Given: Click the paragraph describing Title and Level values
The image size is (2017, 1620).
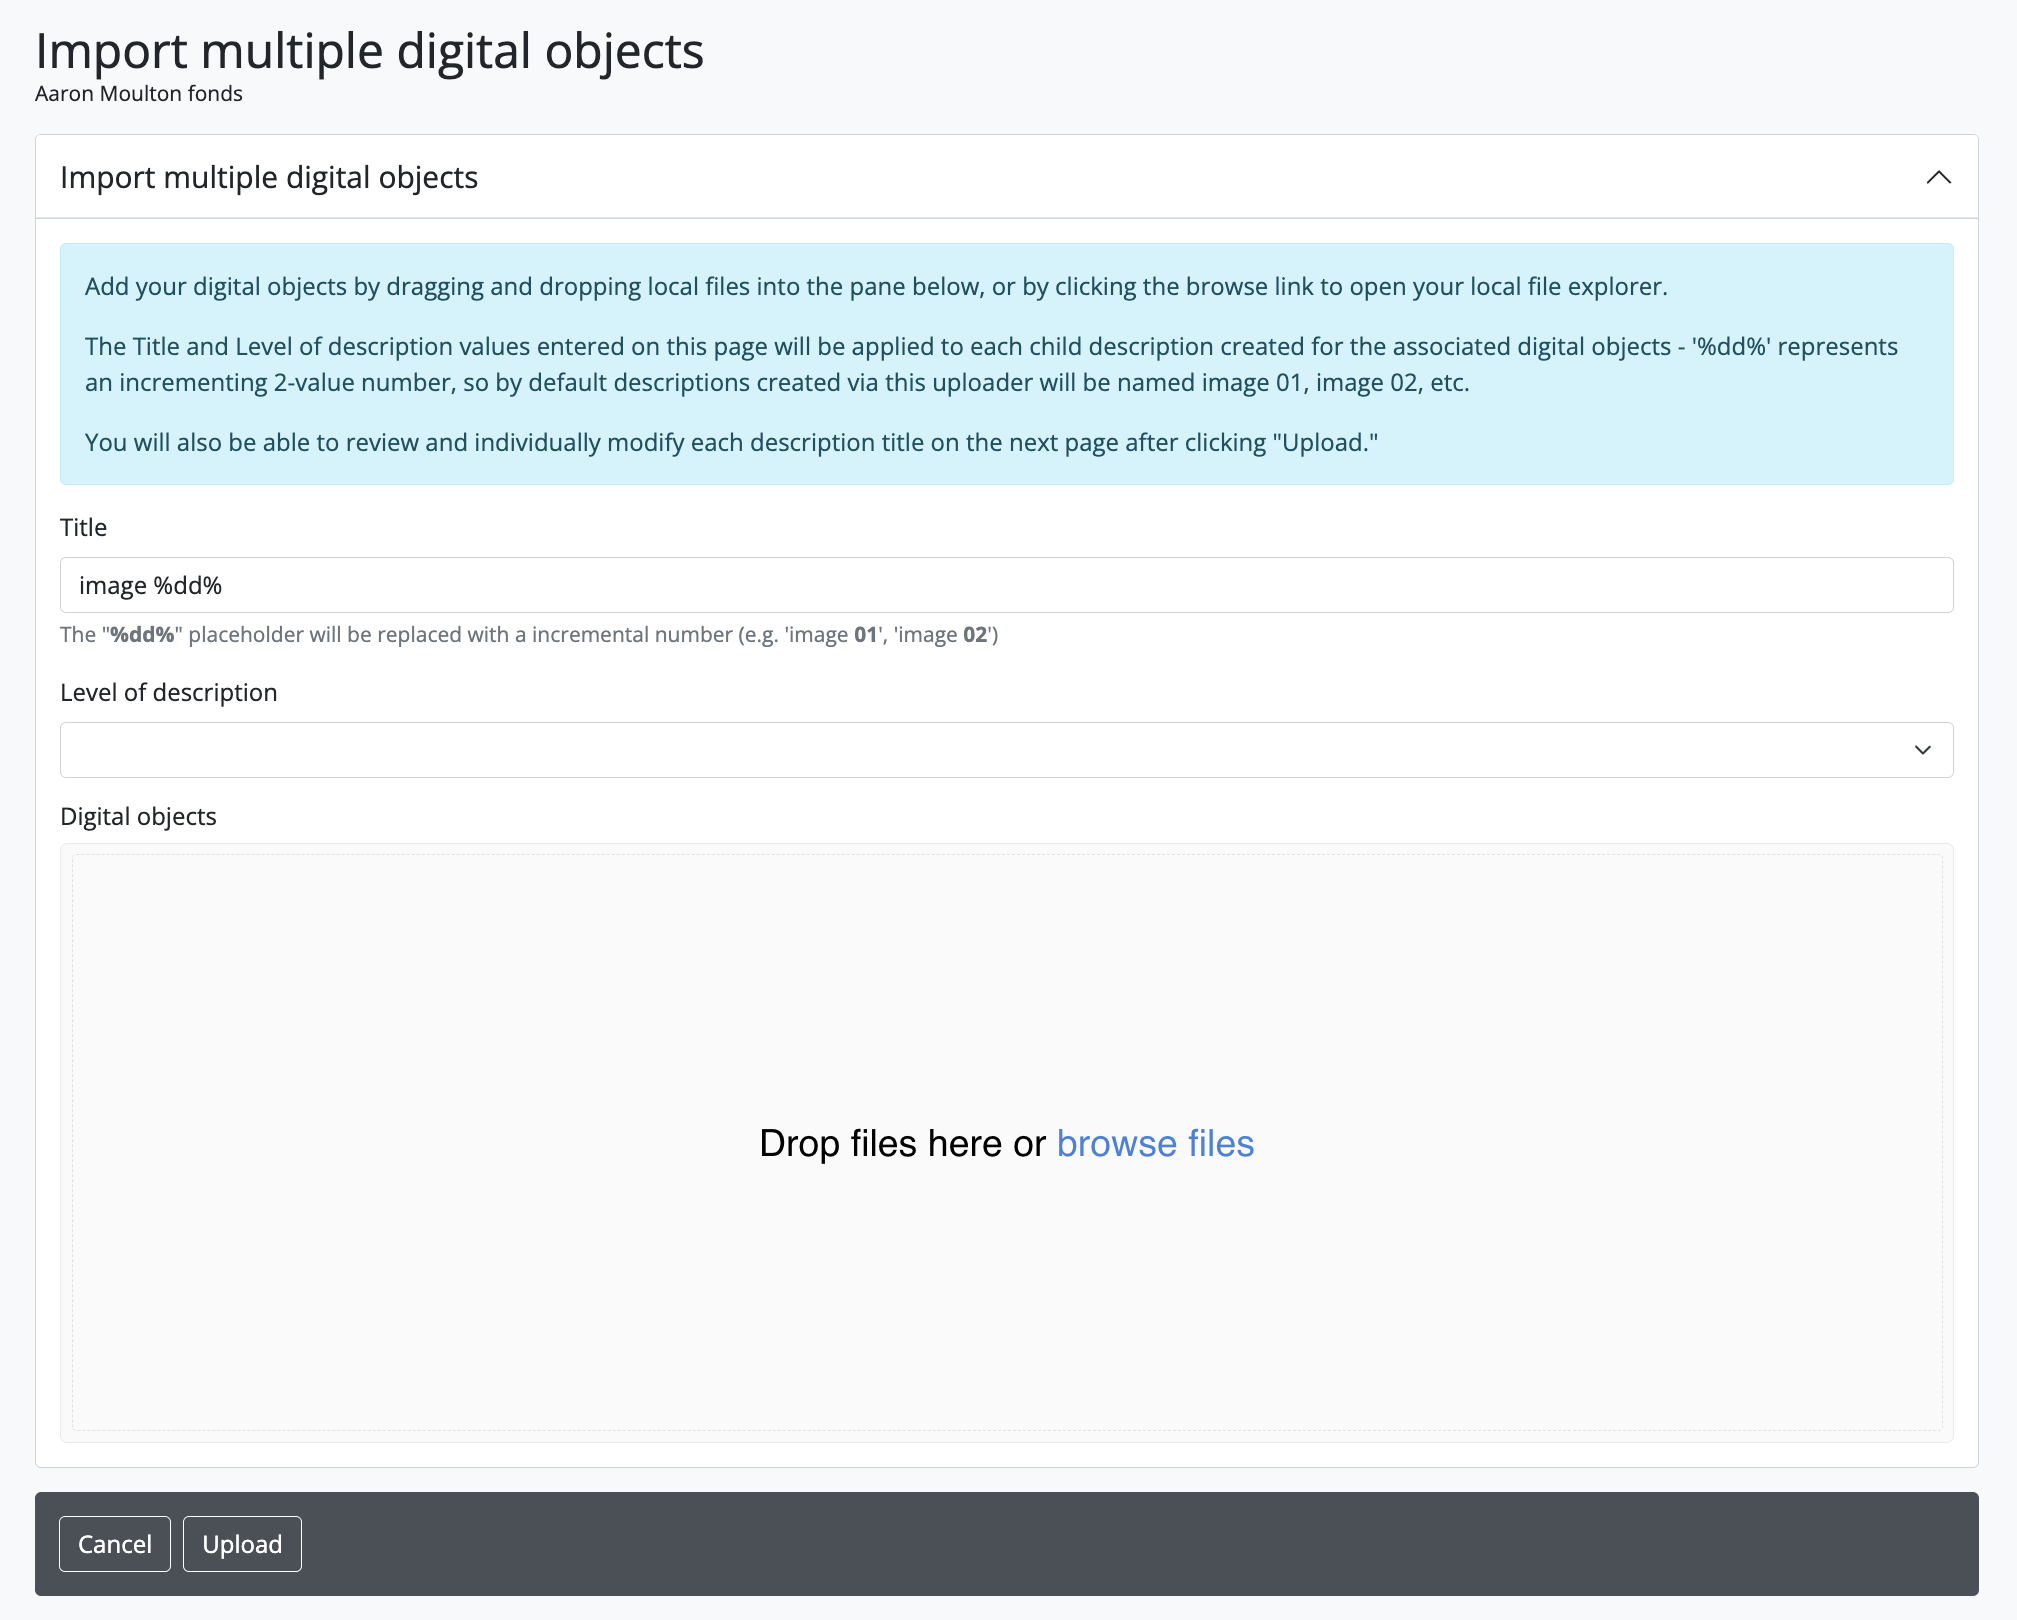Looking at the screenshot, I should [990, 364].
